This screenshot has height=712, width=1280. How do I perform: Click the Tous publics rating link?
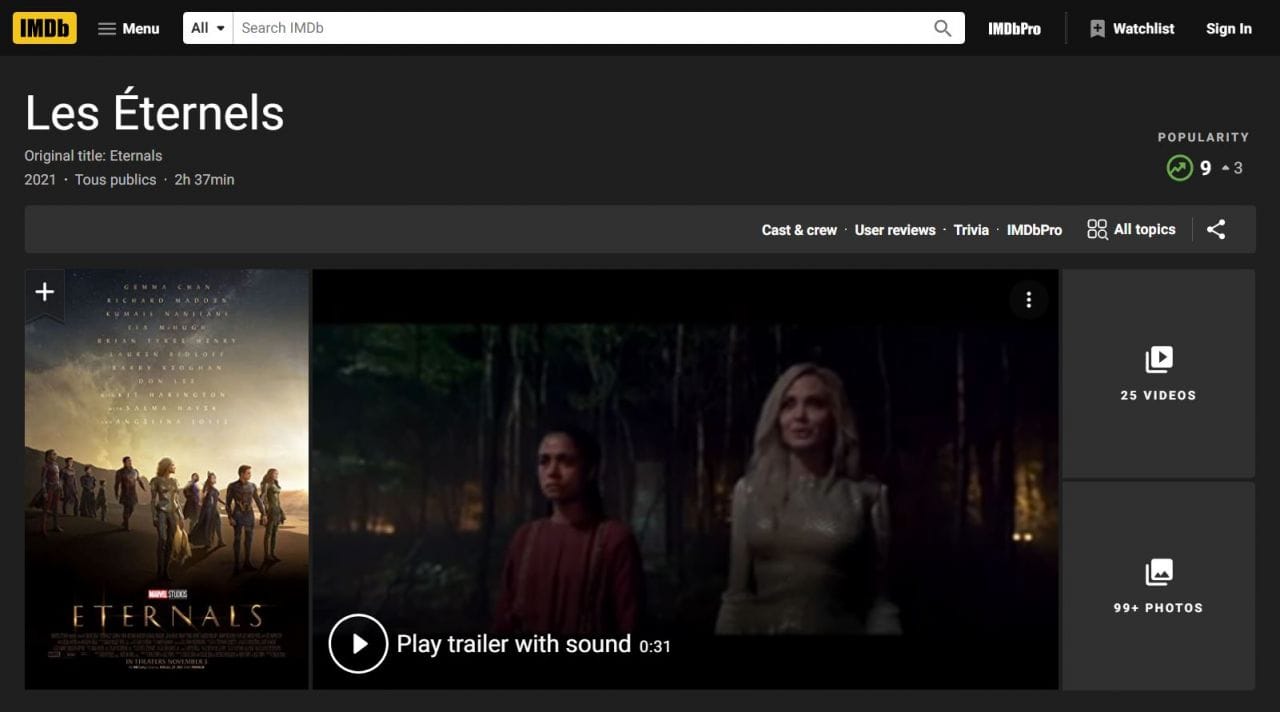(x=116, y=180)
